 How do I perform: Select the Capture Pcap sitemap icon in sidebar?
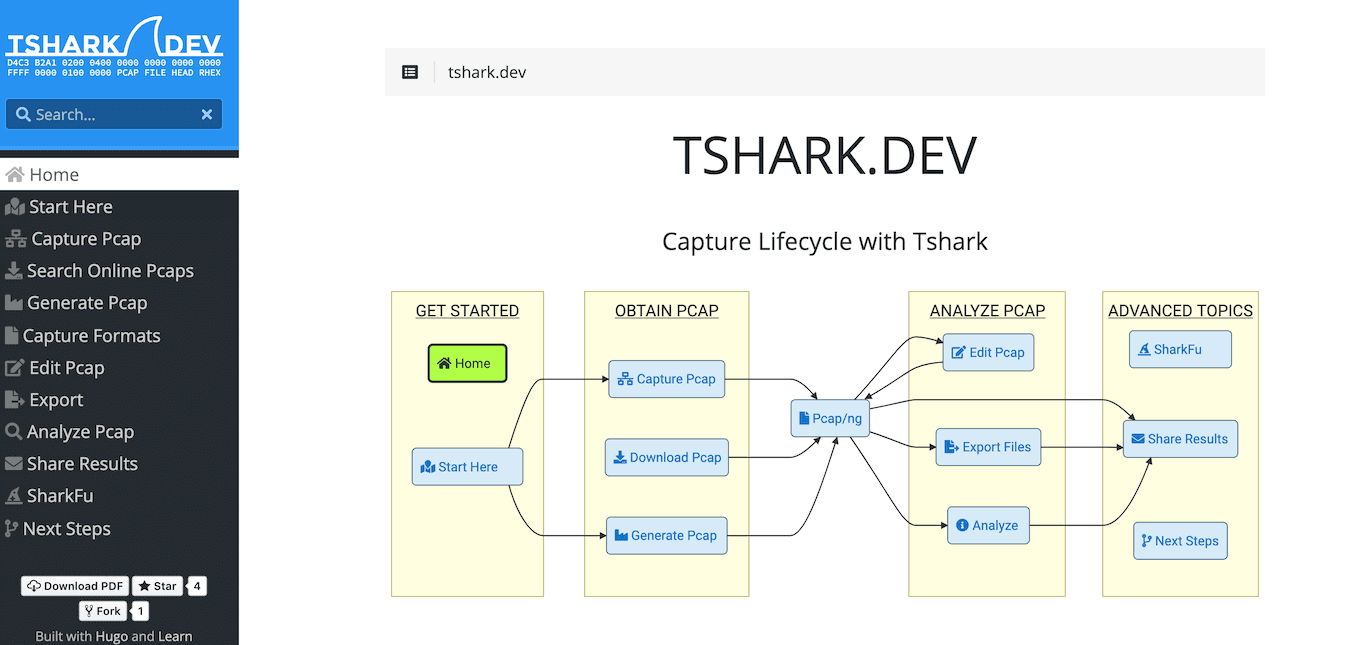click(14, 238)
